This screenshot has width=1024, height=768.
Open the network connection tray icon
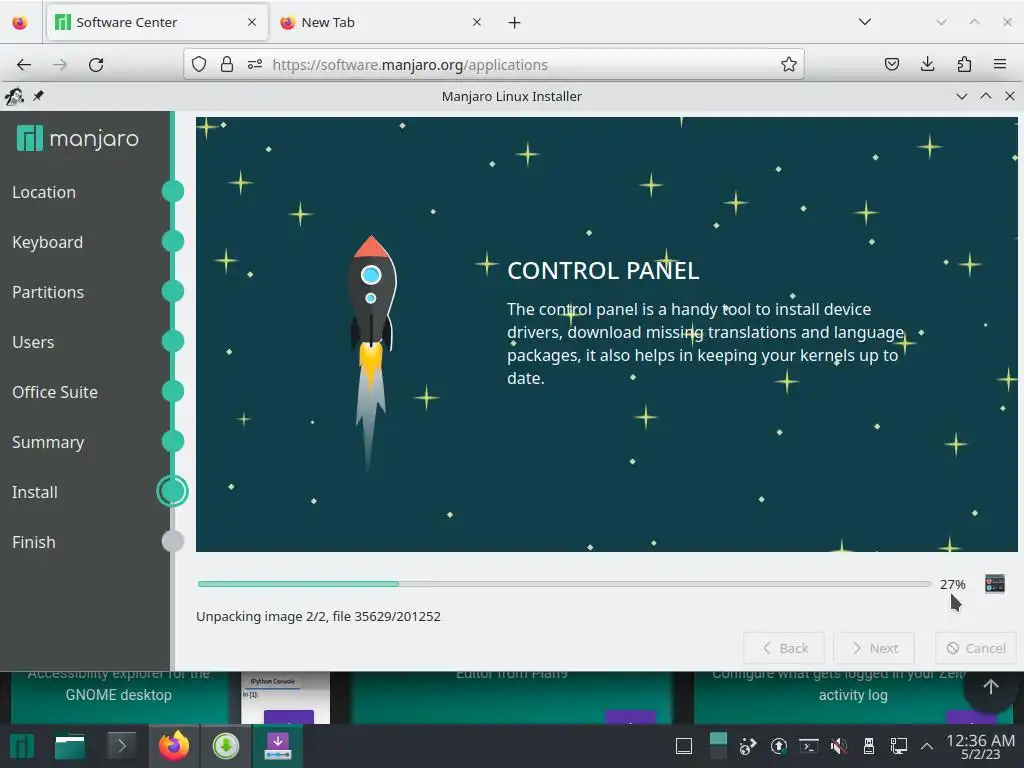point(899,746)
